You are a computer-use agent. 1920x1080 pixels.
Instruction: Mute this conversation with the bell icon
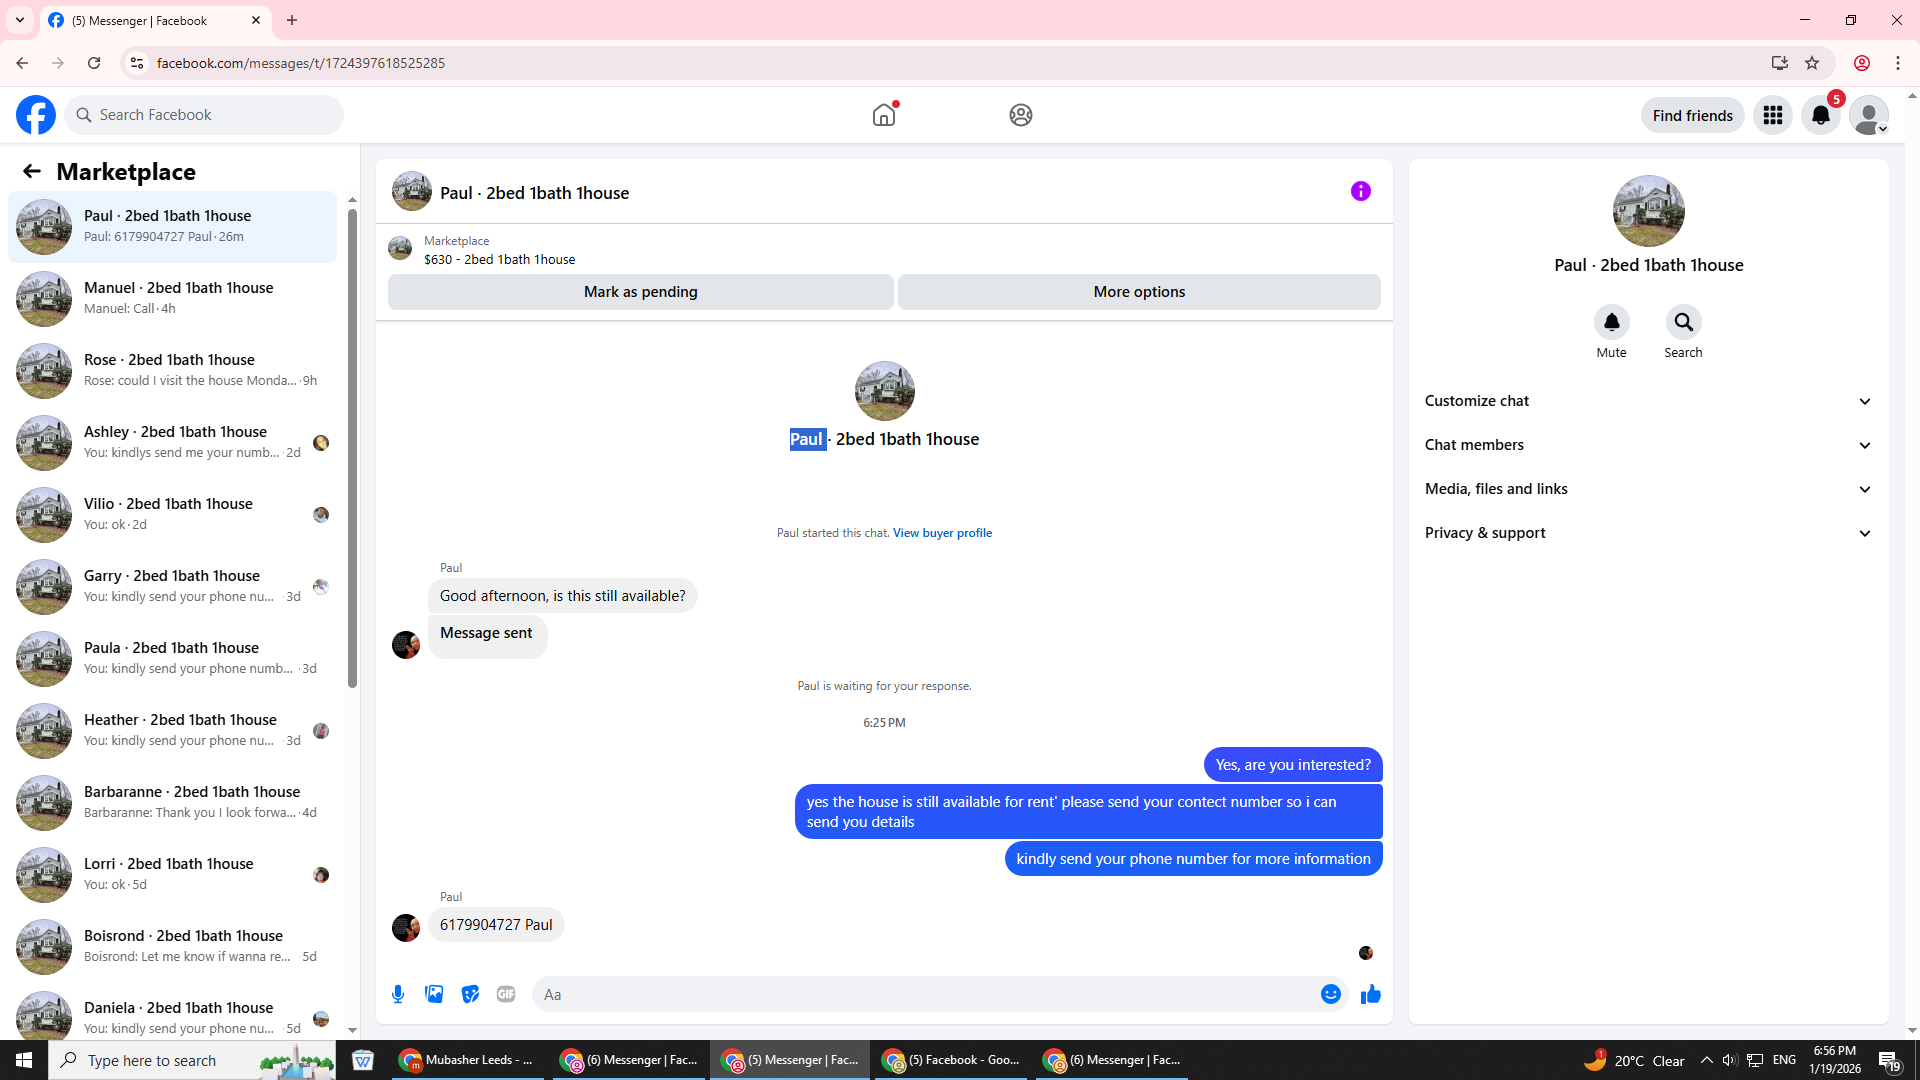1611,322
